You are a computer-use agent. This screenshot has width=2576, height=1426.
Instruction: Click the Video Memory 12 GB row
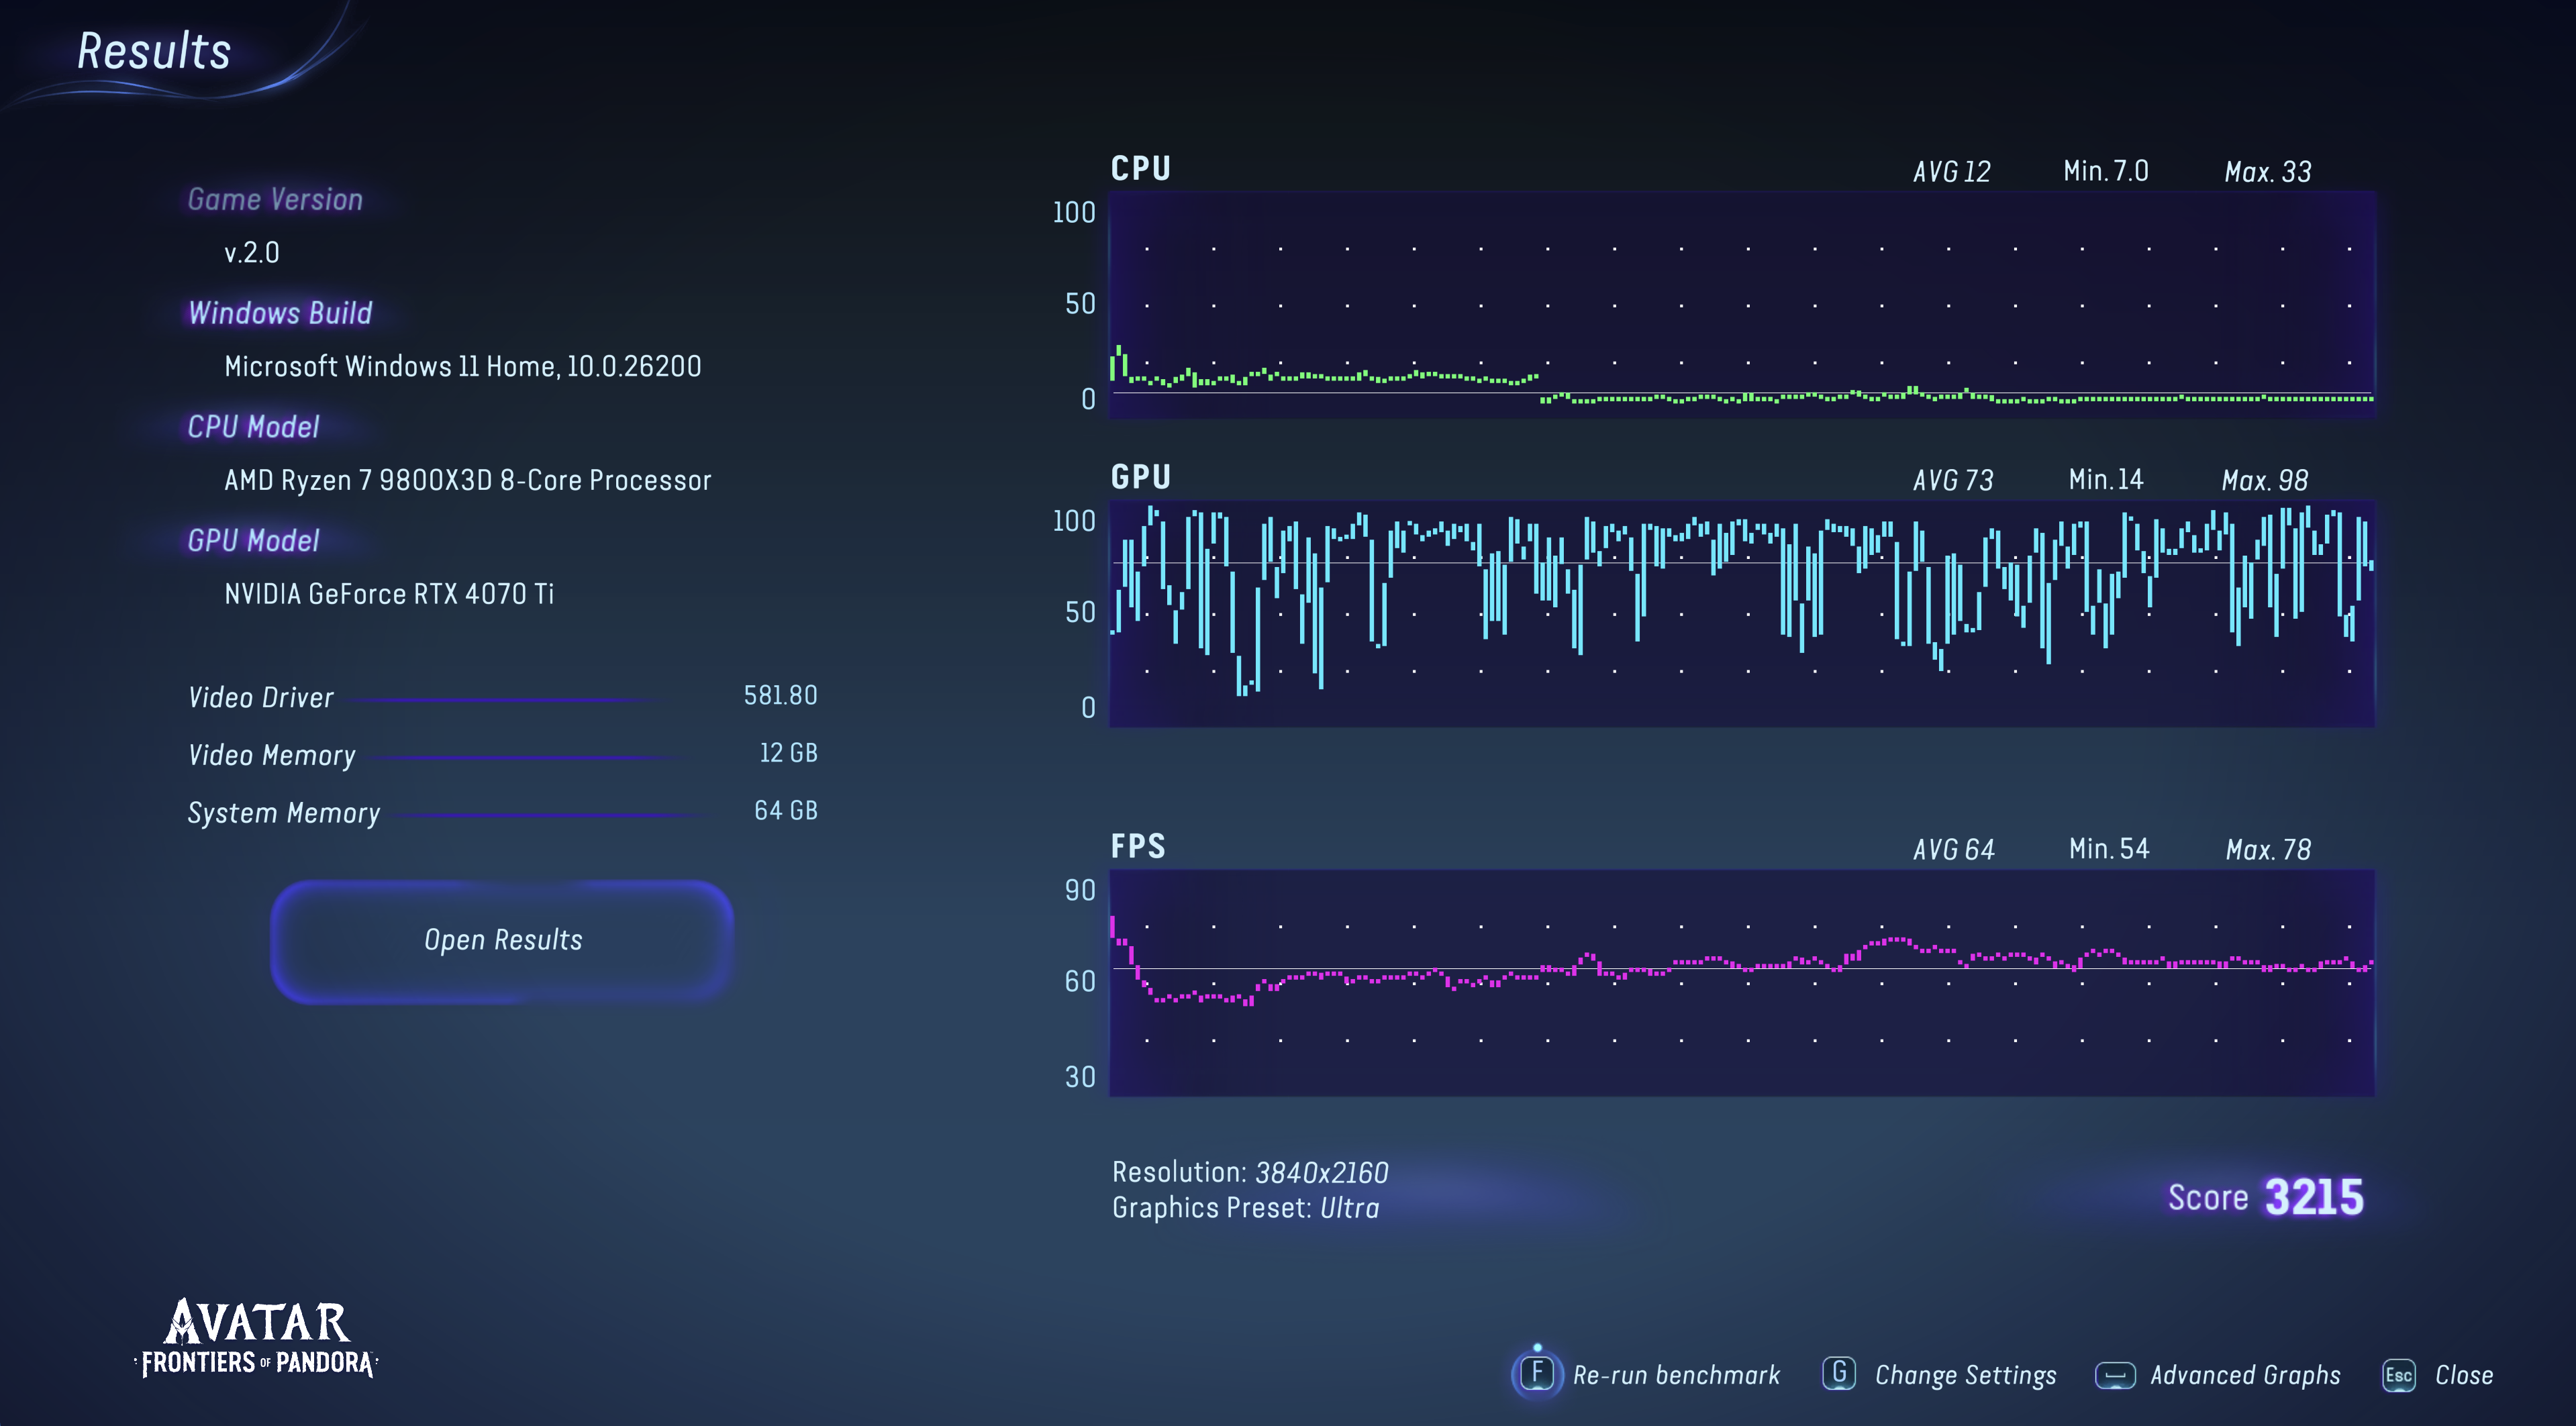(502, 754)
